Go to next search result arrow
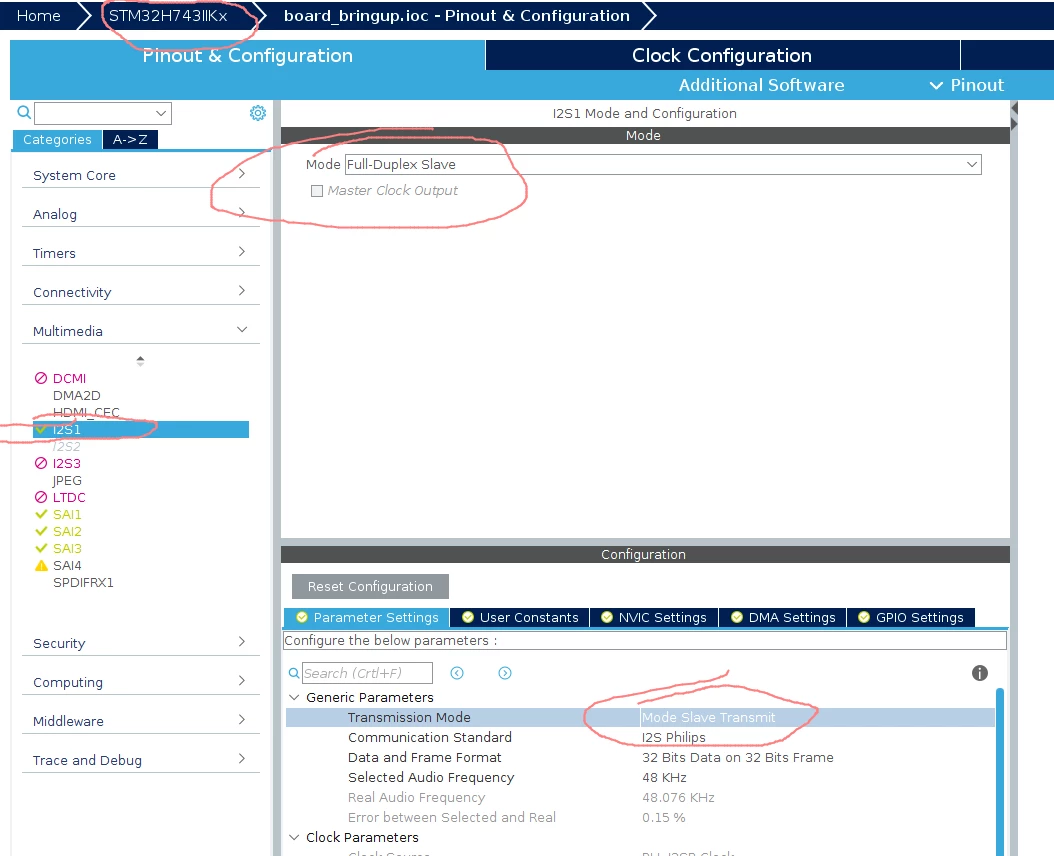The height and width of the screenshot is (856, 1054). tap(505, 672)
